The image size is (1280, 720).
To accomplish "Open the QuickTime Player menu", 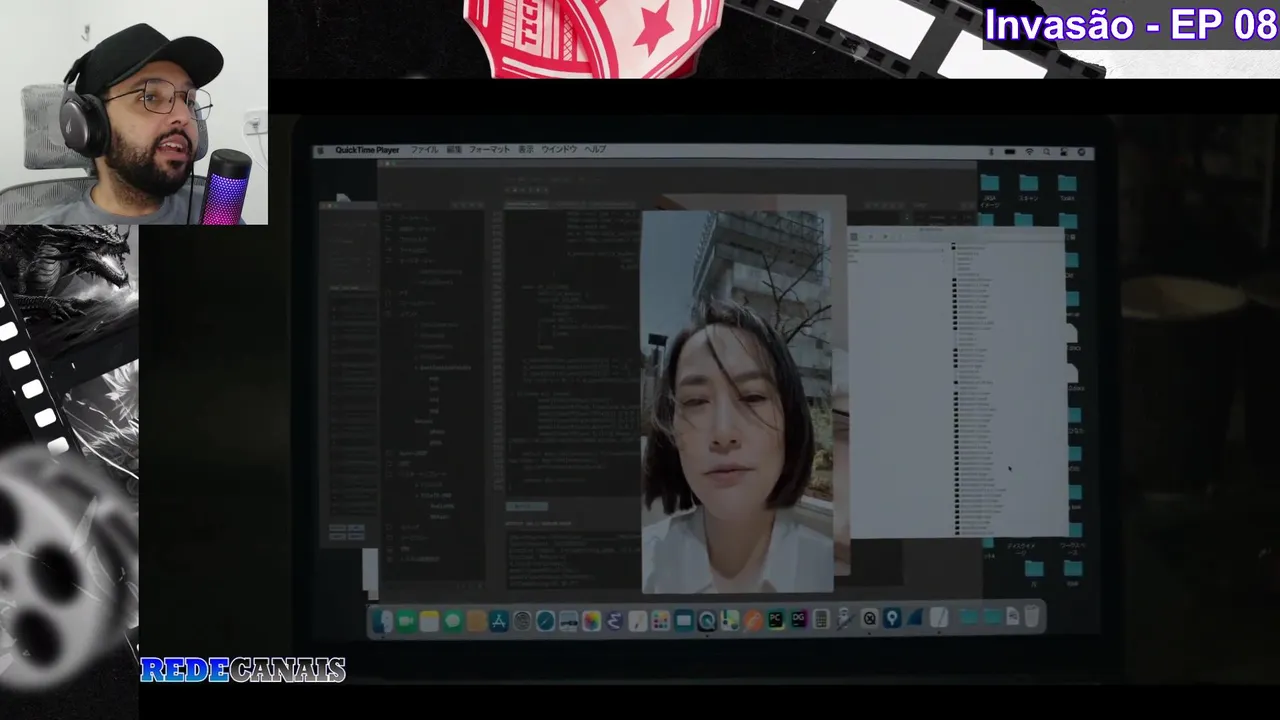I will coord(367,150).
